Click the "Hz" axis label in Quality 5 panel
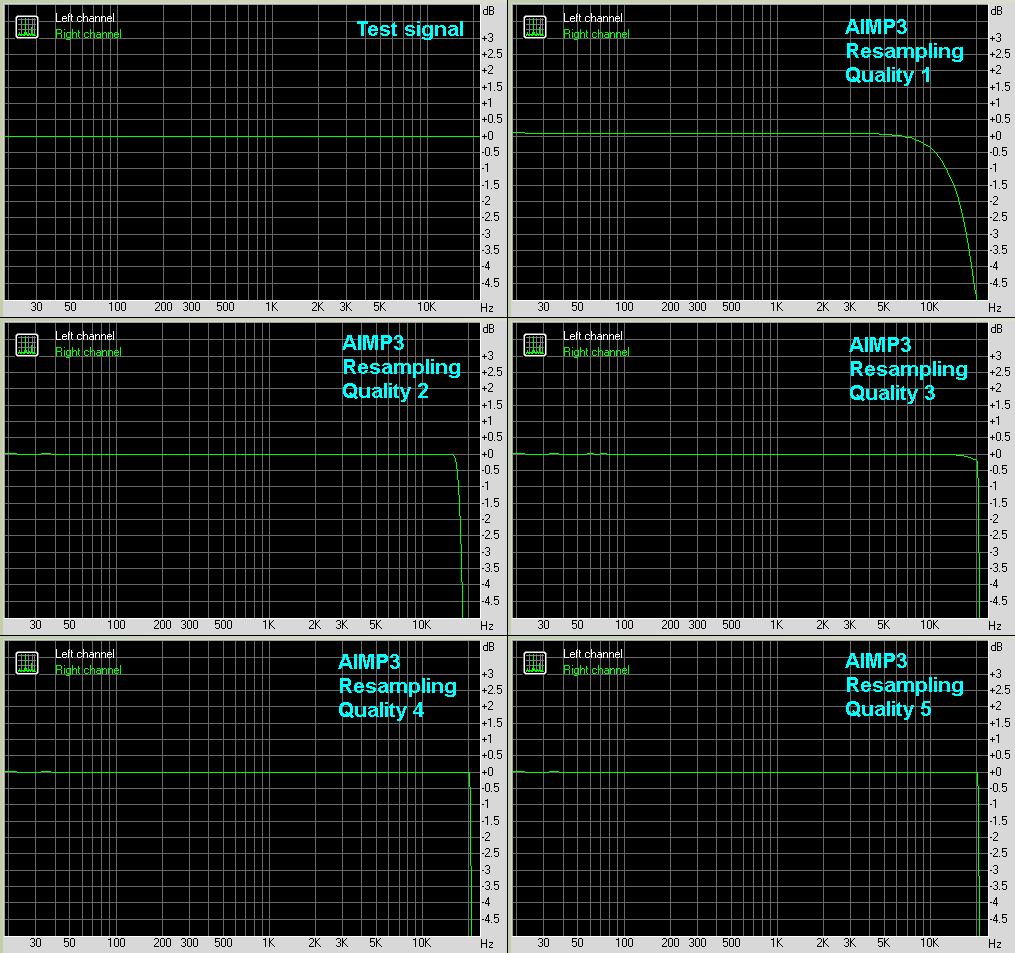The height and width of the screenshot is (953, 1015). [995, 944]
